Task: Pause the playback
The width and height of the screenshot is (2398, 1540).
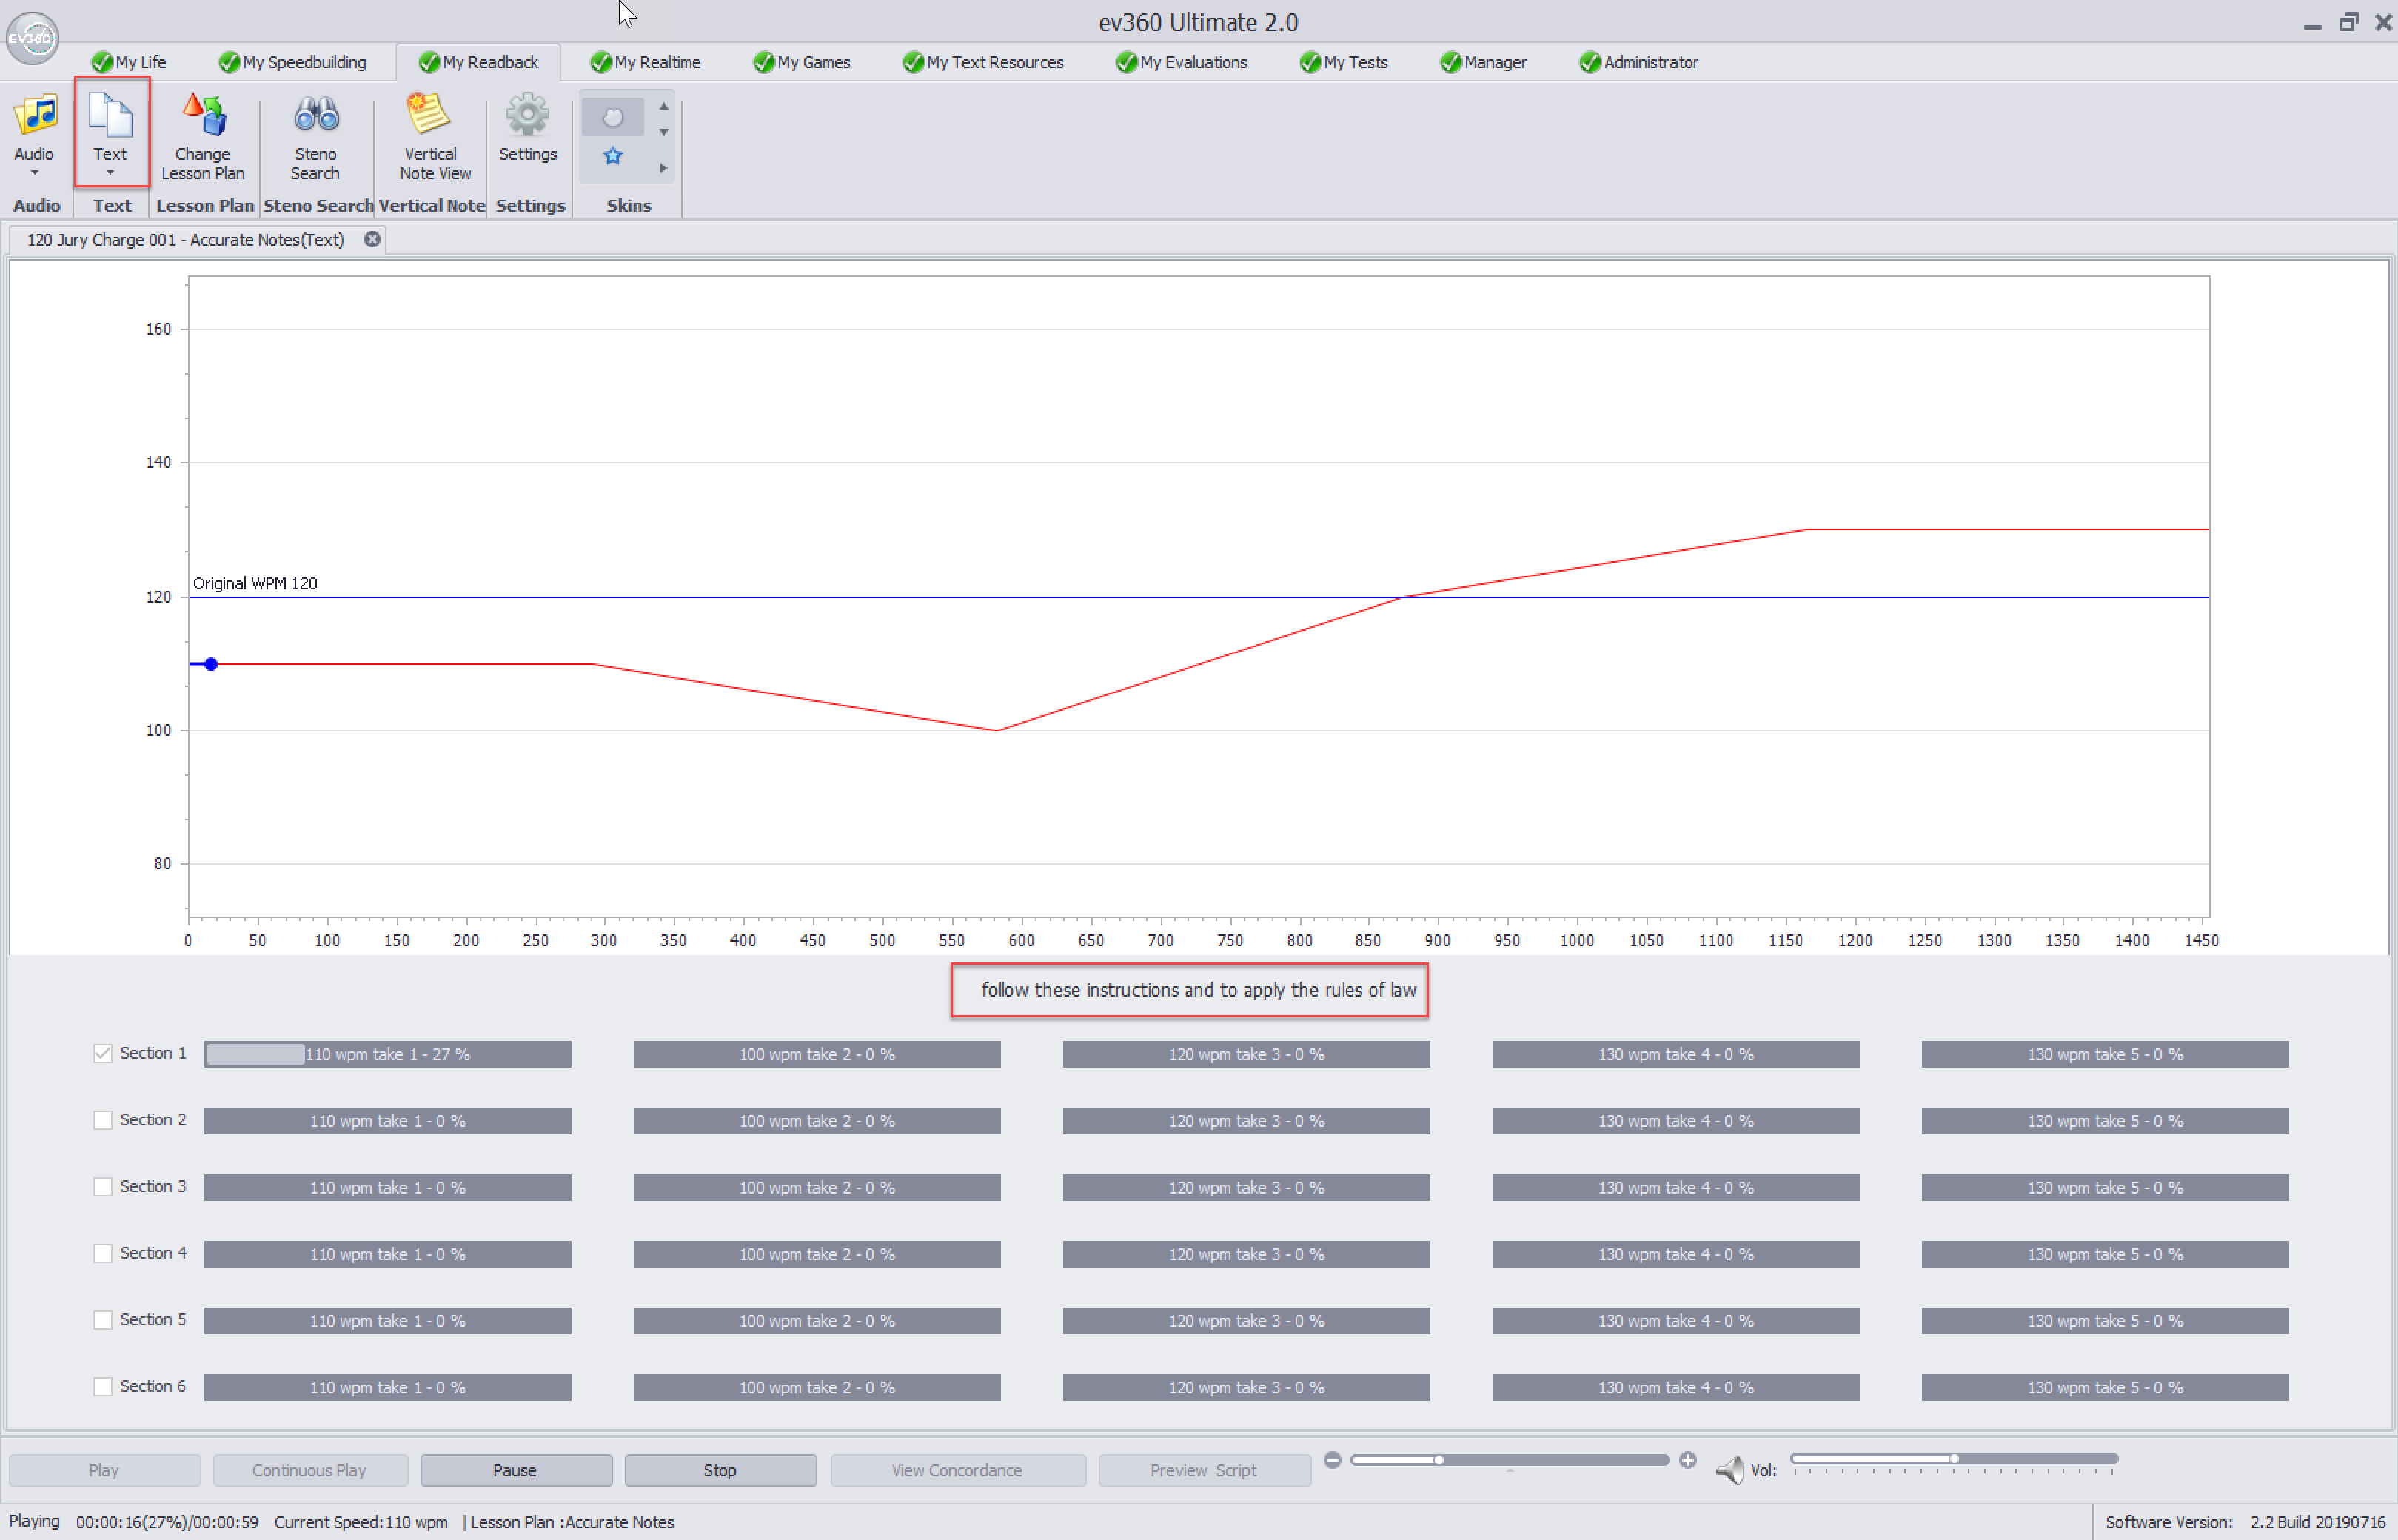Action: 515,1470
